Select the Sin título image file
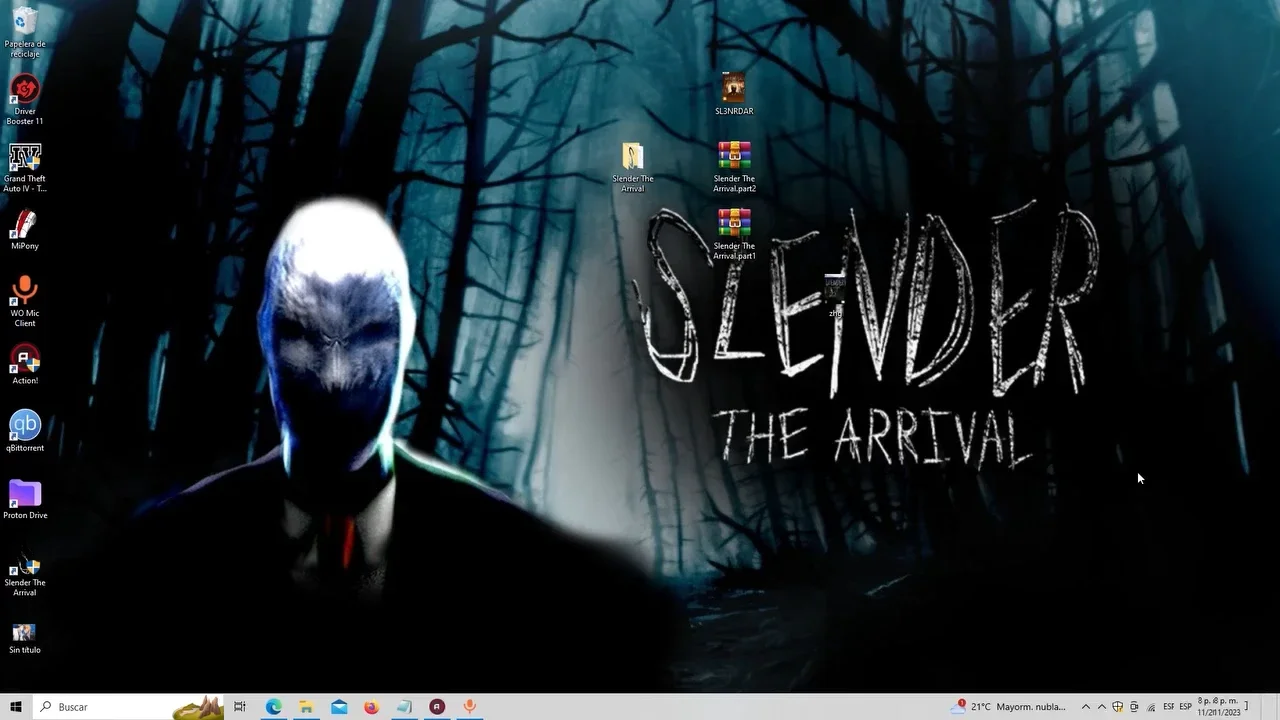1280x720 pixels. (25, 638)
